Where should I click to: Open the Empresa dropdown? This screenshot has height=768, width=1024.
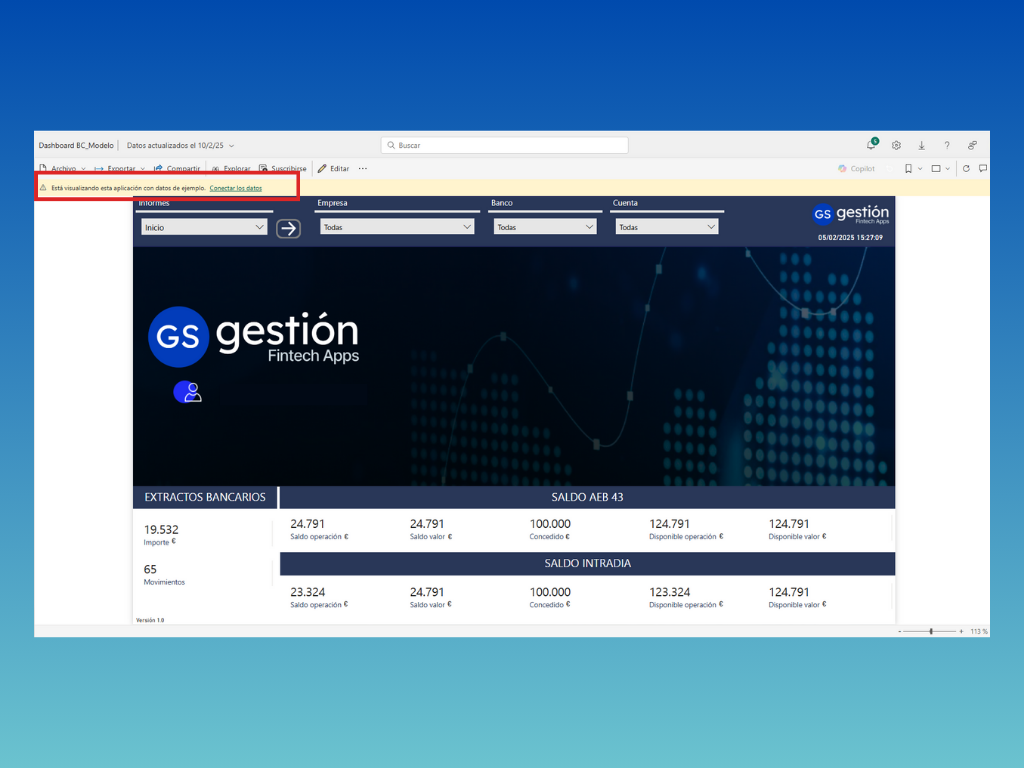pos(397,227)
